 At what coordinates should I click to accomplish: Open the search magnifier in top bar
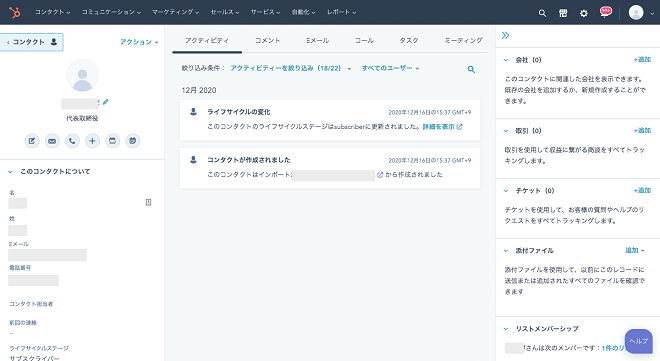[x=542, y=13]
